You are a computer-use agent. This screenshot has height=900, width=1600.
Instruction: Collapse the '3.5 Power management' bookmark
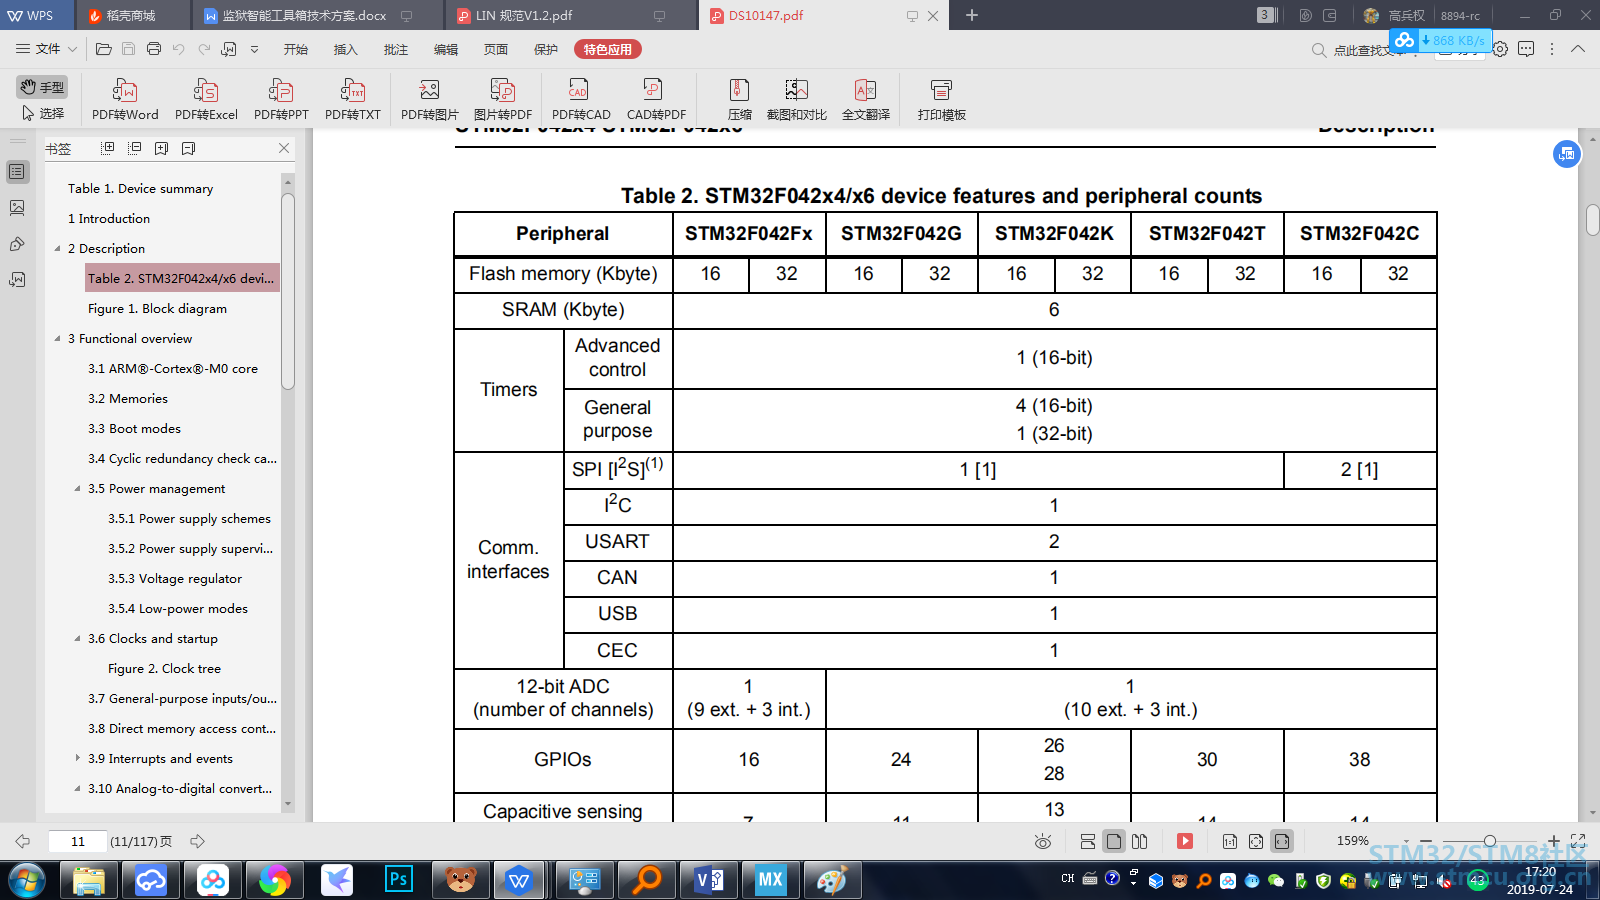(77, 489)
